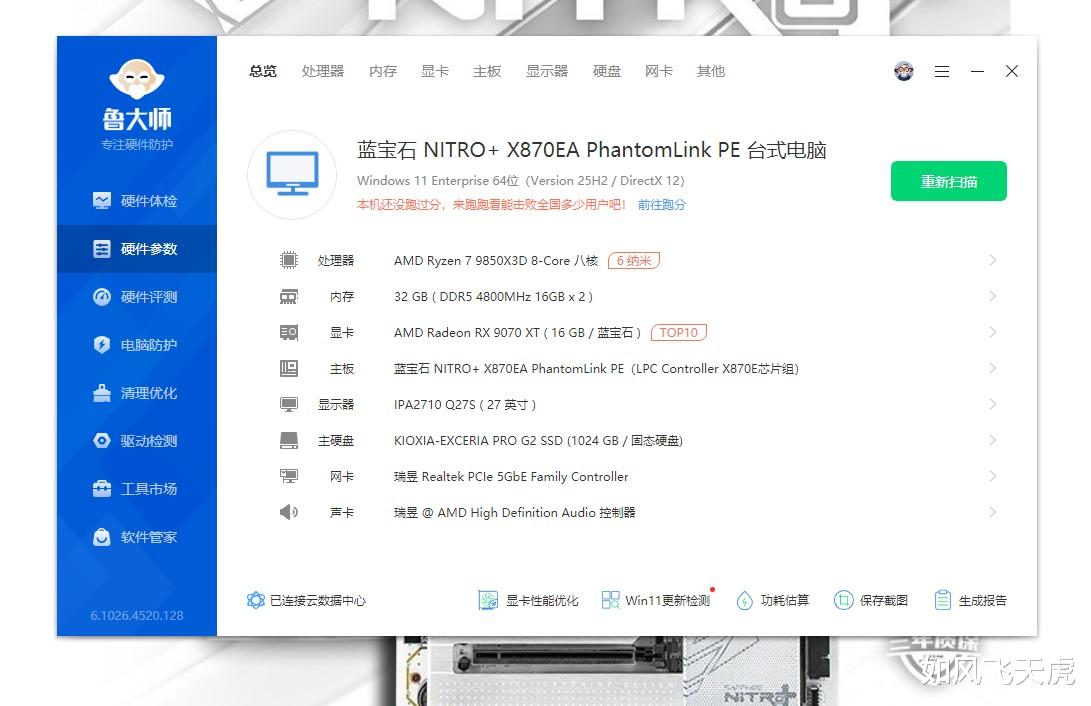The height and width of the screenshot is (706, 1091).
Task: Run Win11更新检测
Action: [x=656, y=600]
